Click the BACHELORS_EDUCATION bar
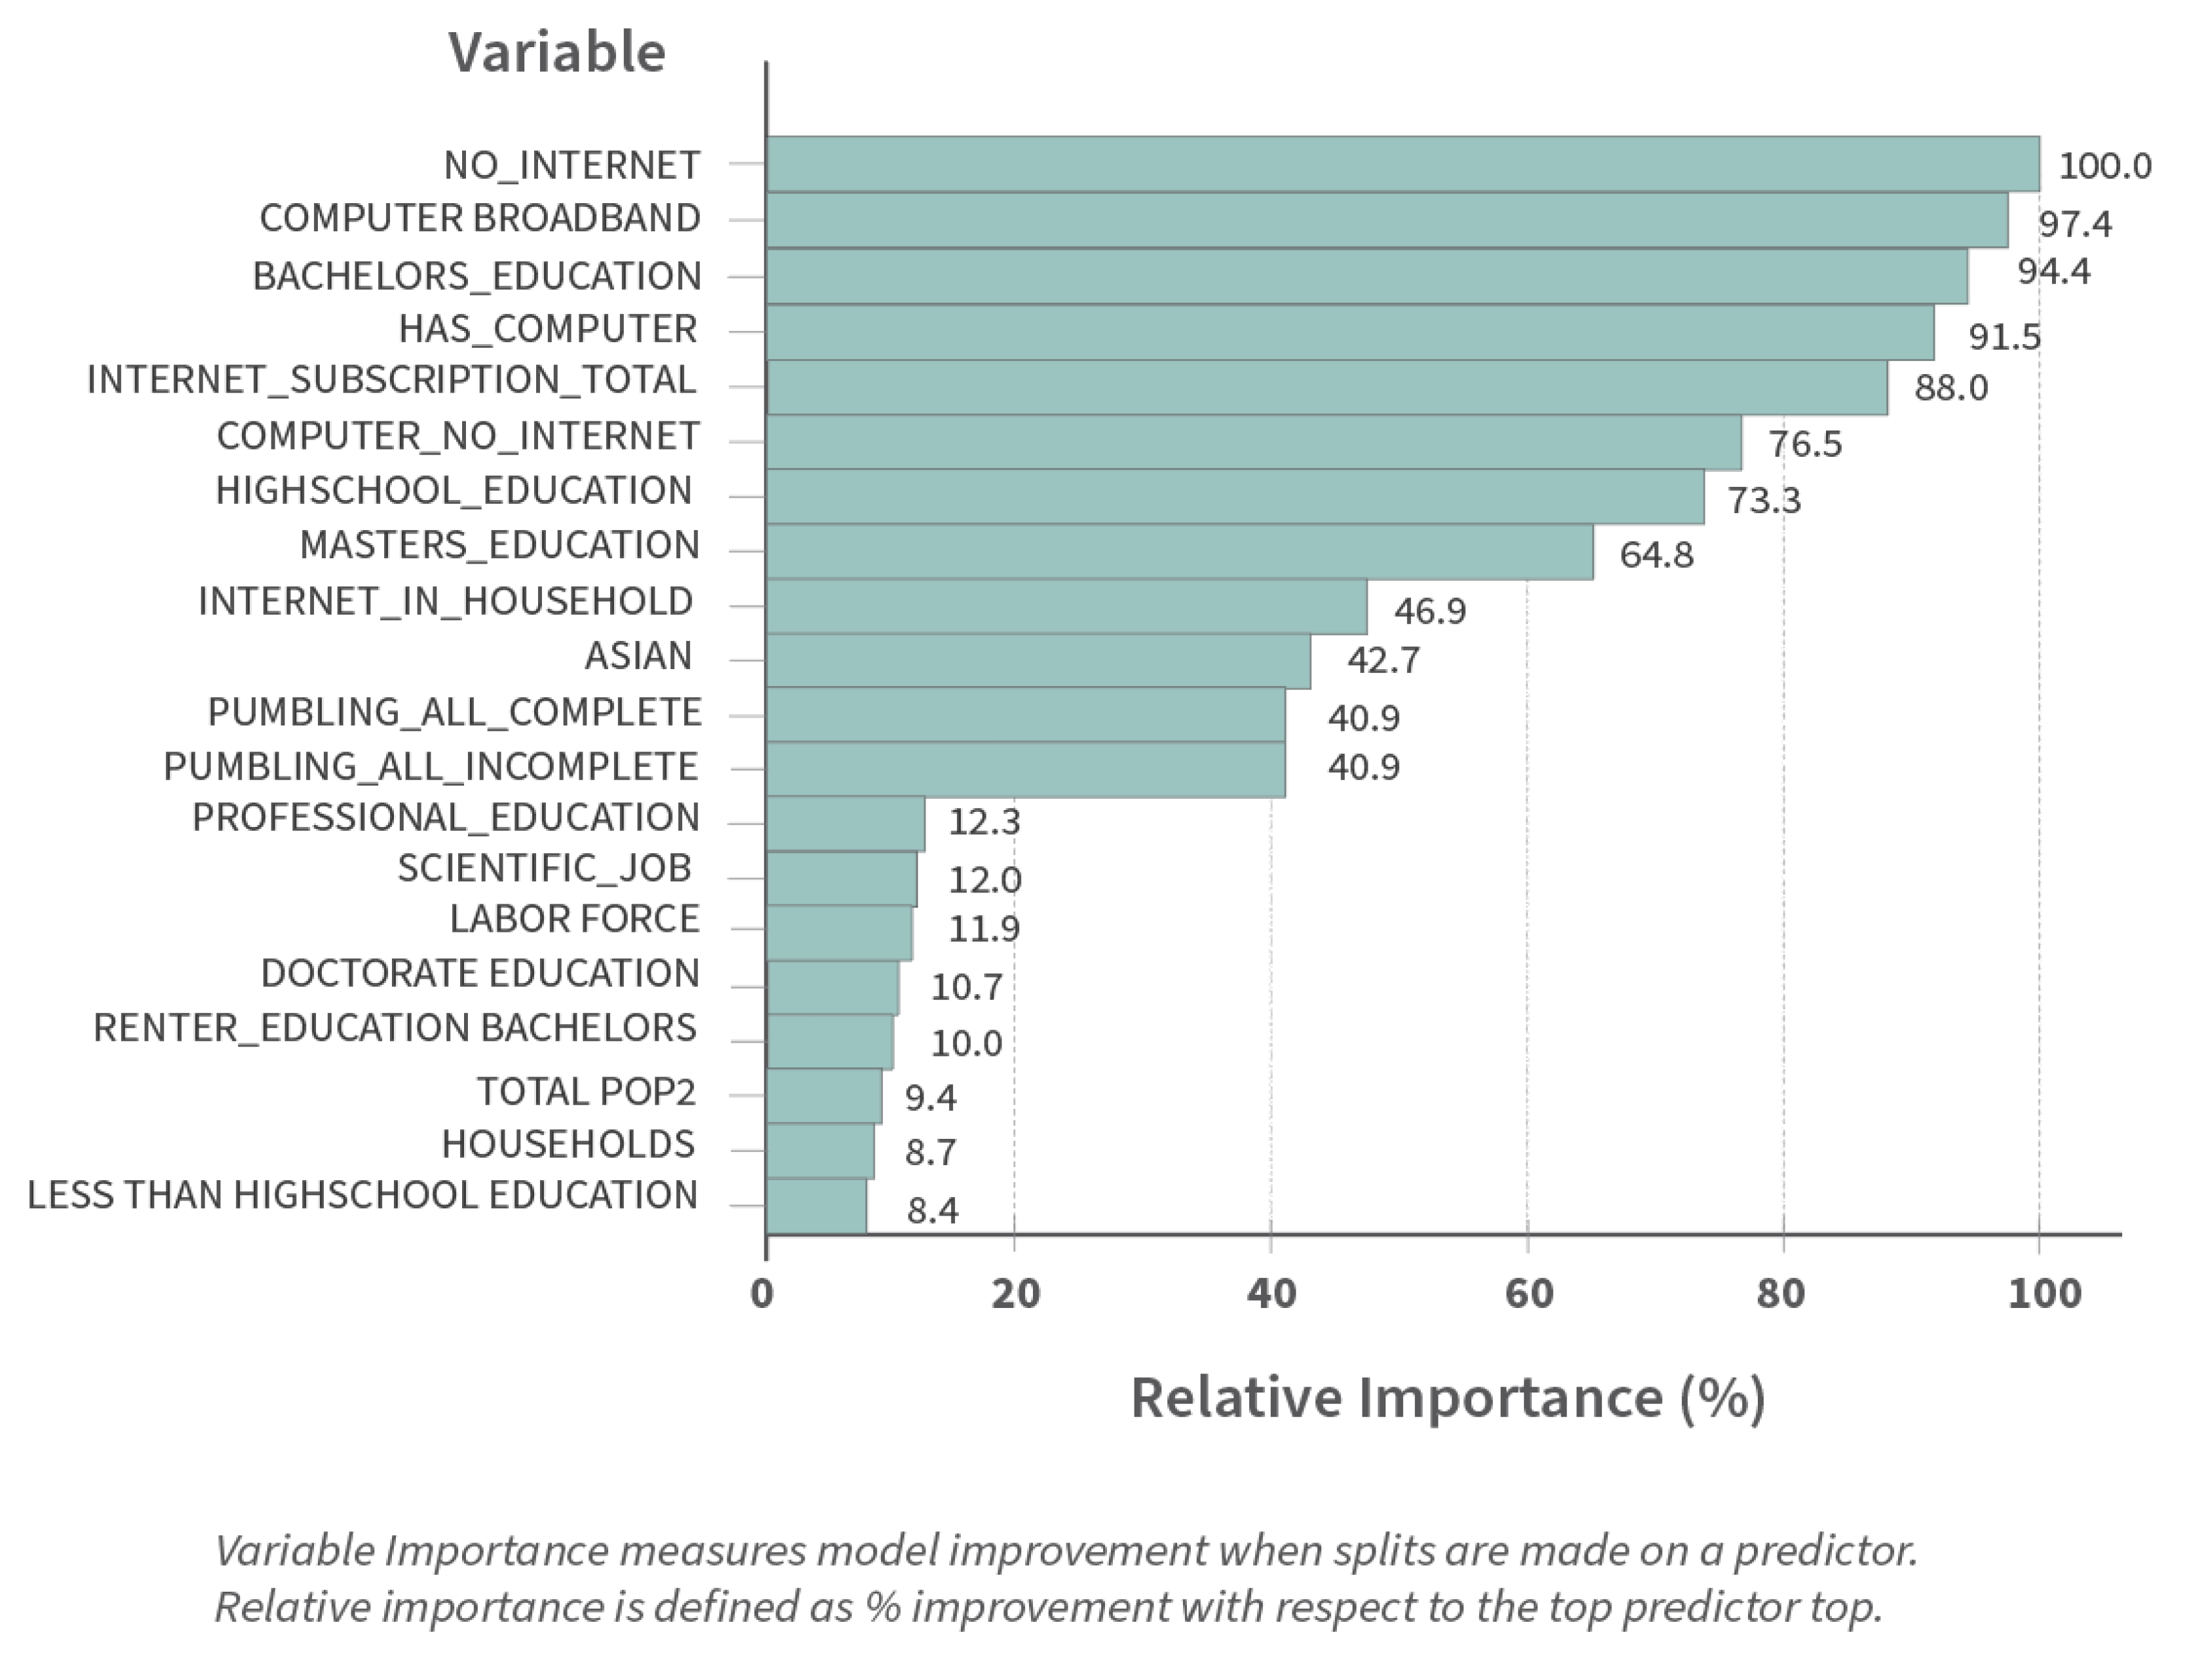Viewport: 2212px width, 1654px height. (x=1366, y=276)
